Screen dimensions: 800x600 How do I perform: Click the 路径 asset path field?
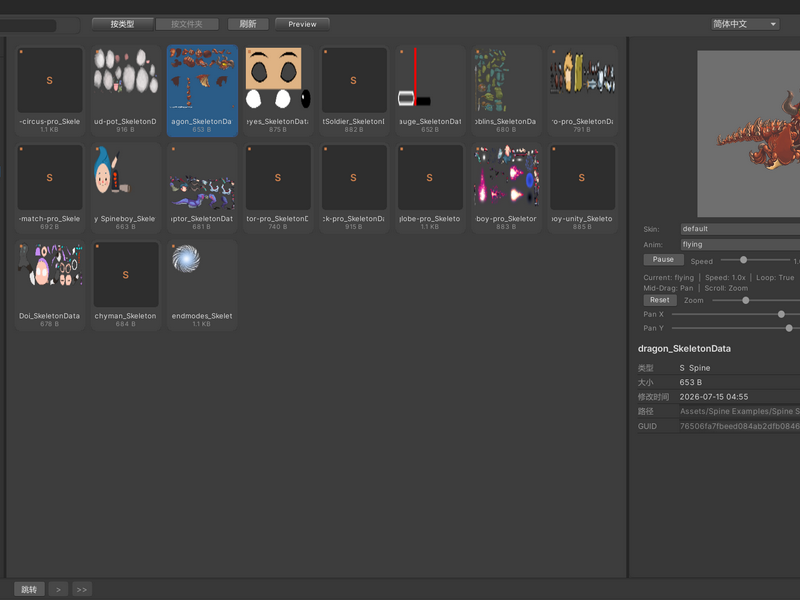(x=739, y=411)
